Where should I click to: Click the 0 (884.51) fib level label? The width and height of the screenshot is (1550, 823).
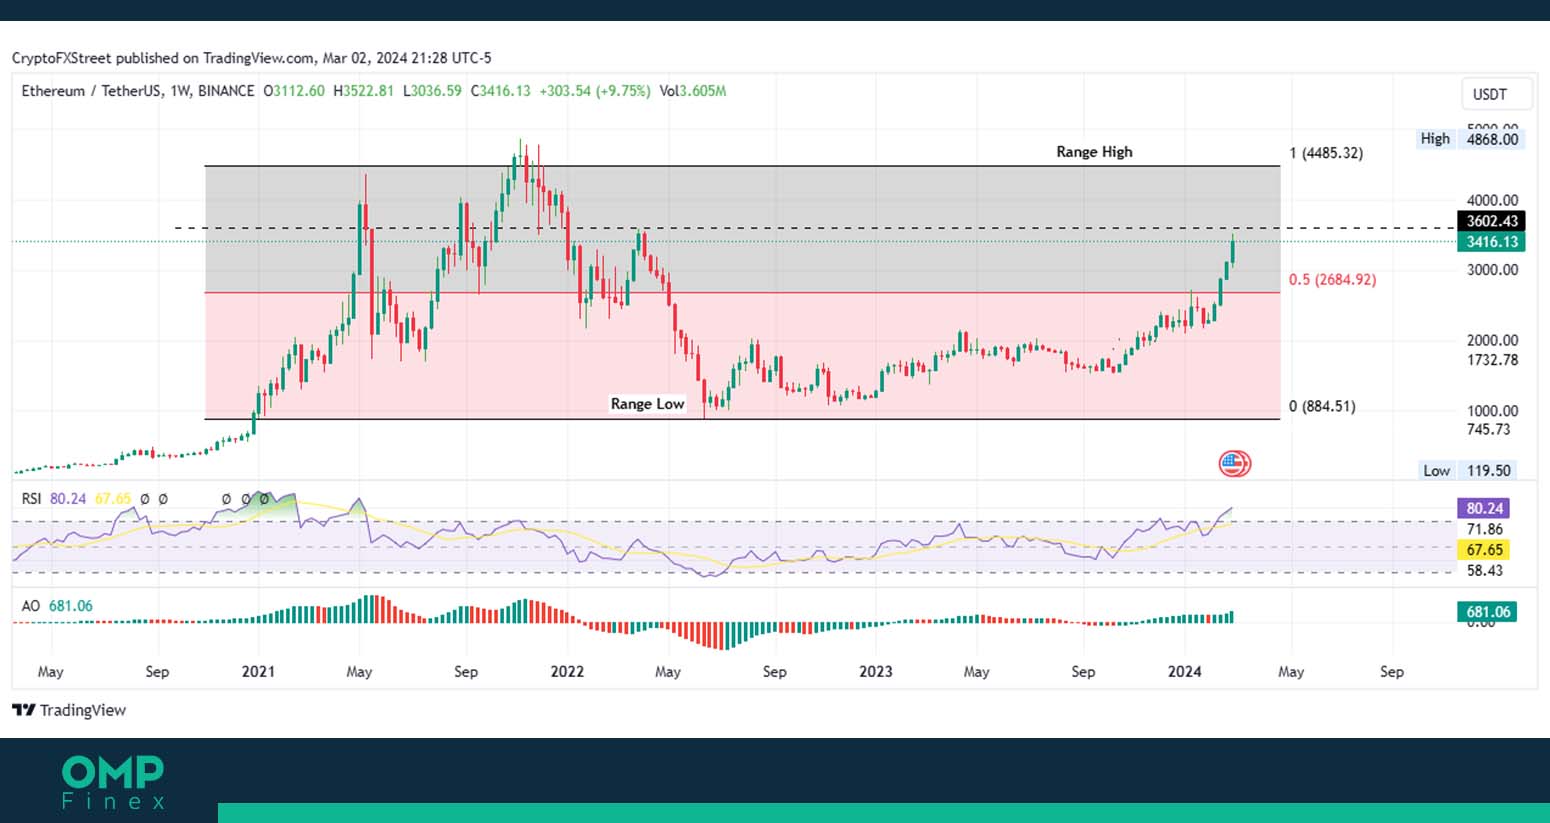point(1322,407)
